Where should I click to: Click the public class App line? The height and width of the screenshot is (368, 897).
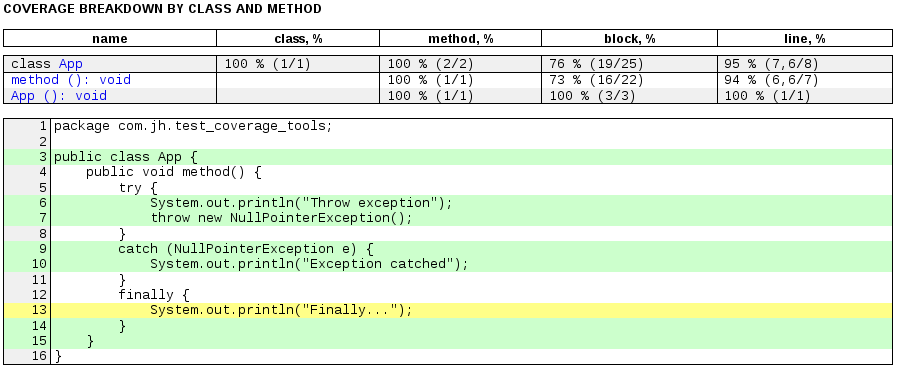click(x=471, y=157)
